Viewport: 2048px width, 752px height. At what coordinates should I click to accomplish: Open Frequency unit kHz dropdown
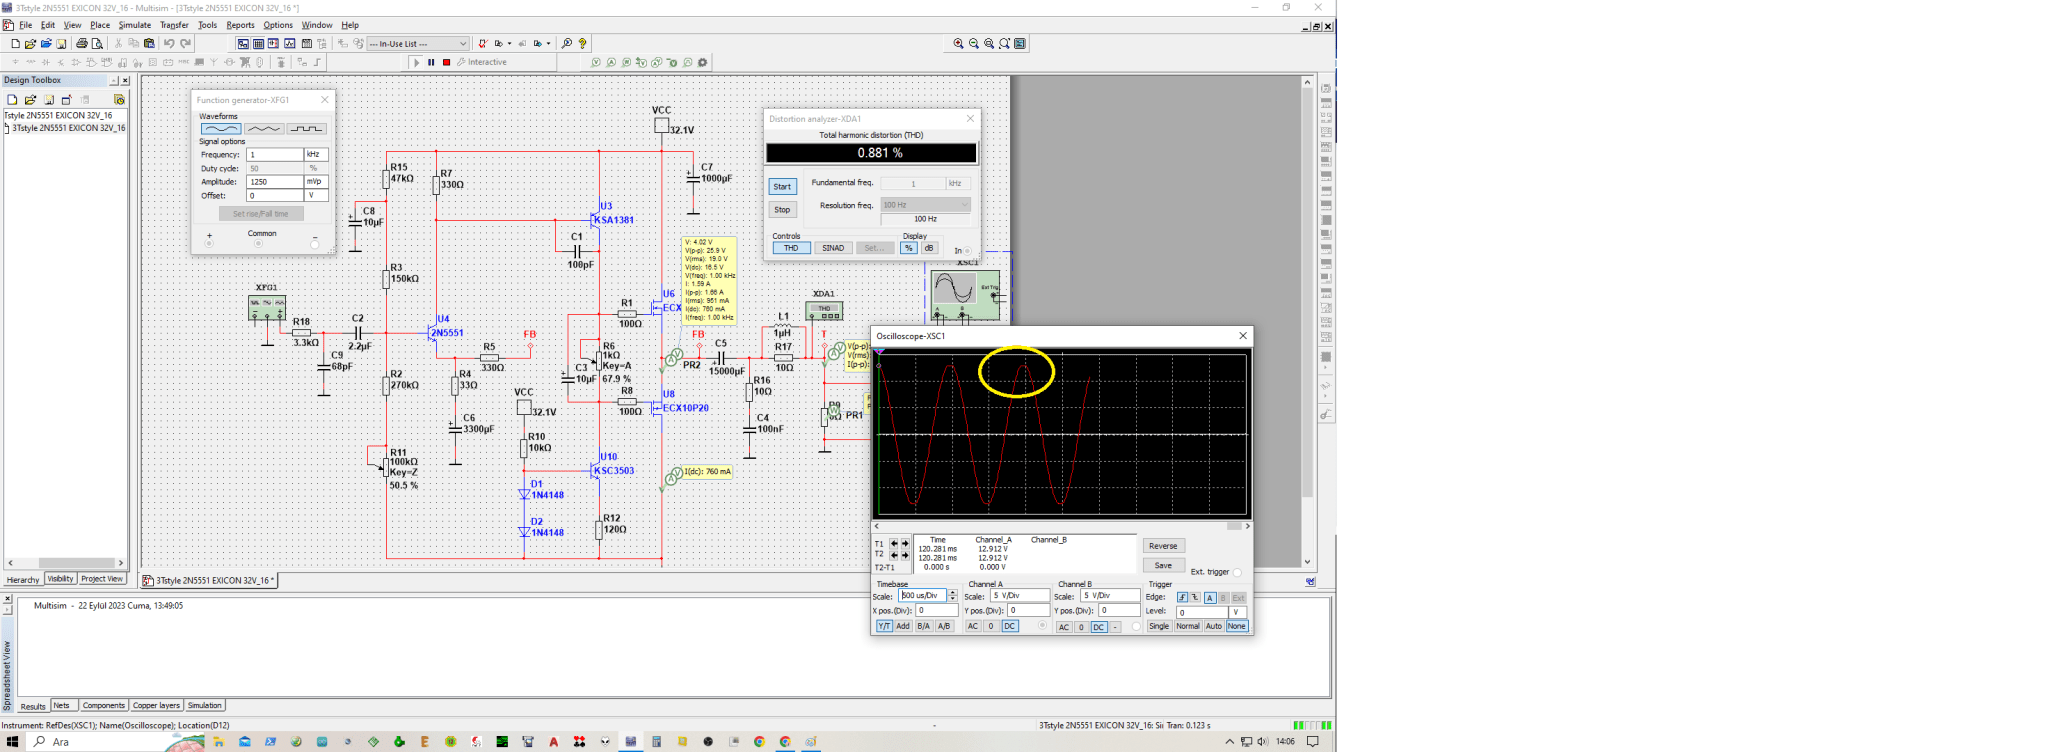coord(316,155)
